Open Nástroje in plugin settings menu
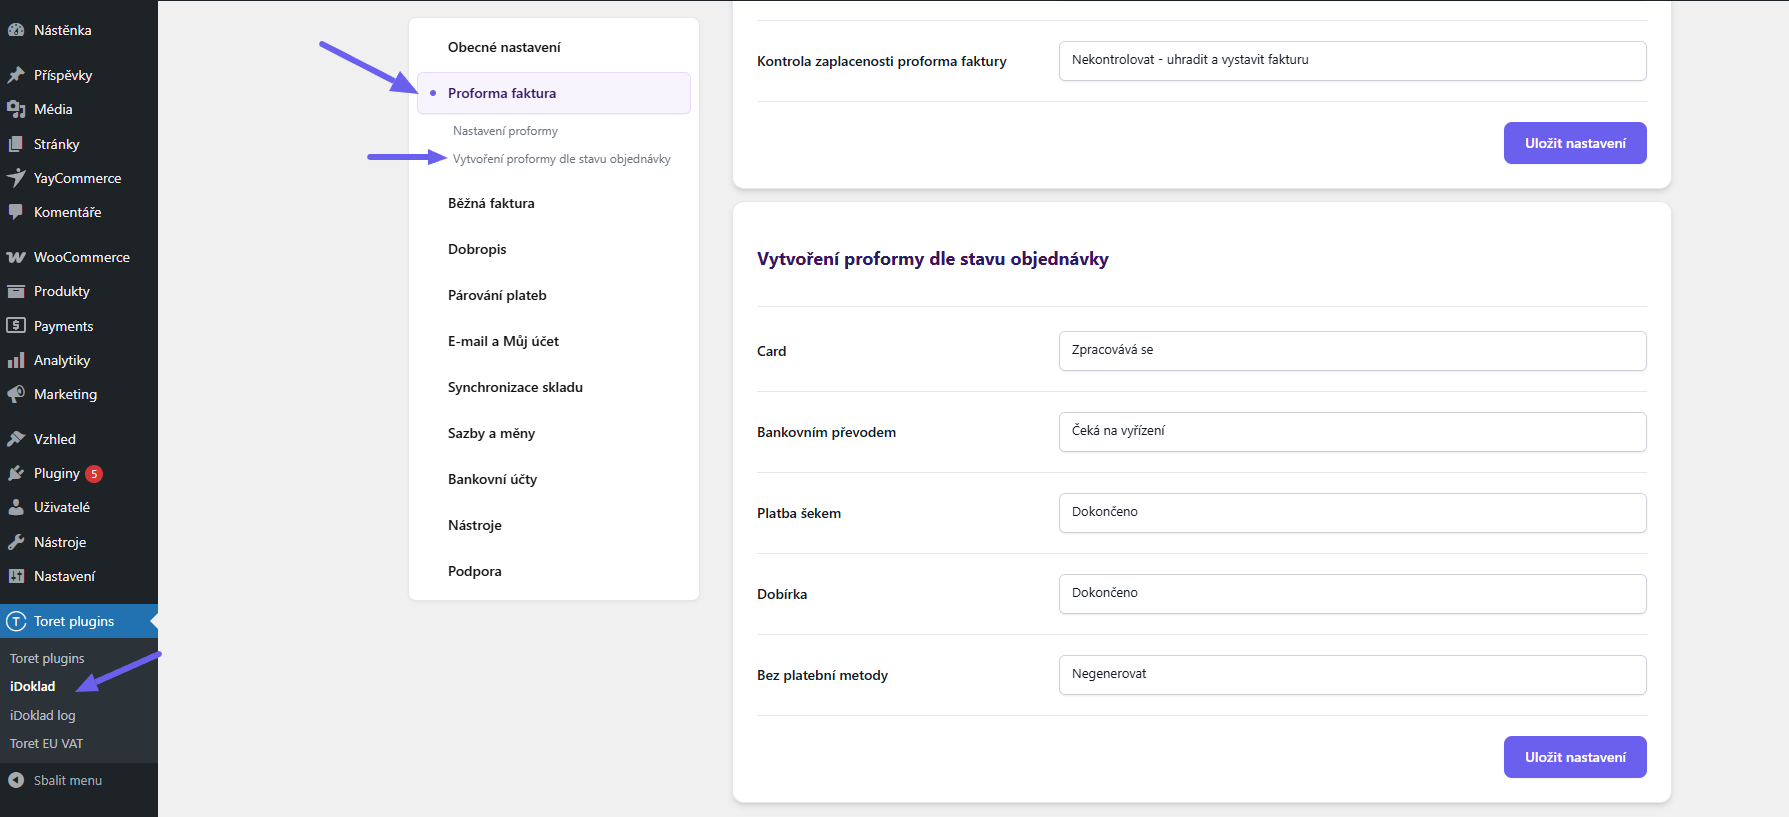 475,525
